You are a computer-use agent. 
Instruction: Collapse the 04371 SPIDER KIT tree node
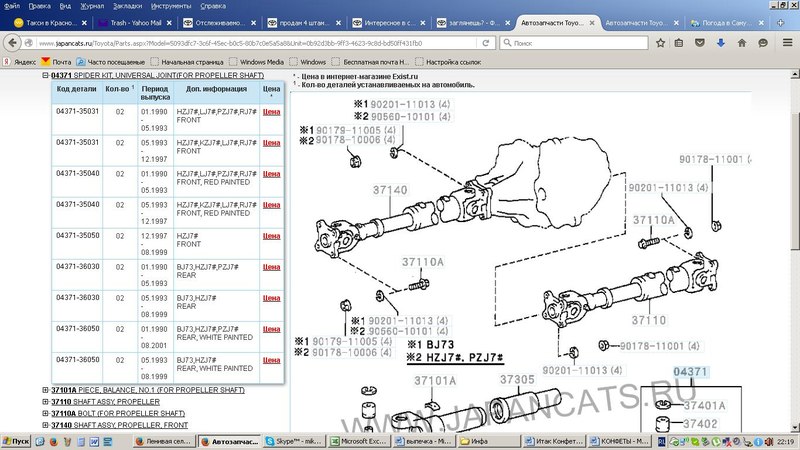[45, 75]
